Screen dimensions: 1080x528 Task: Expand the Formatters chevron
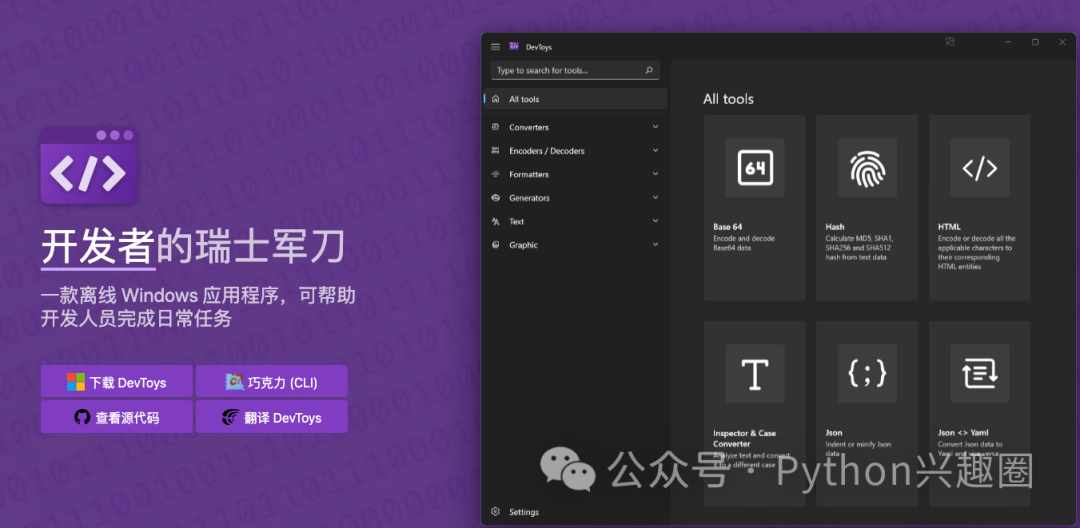(655, 173)
